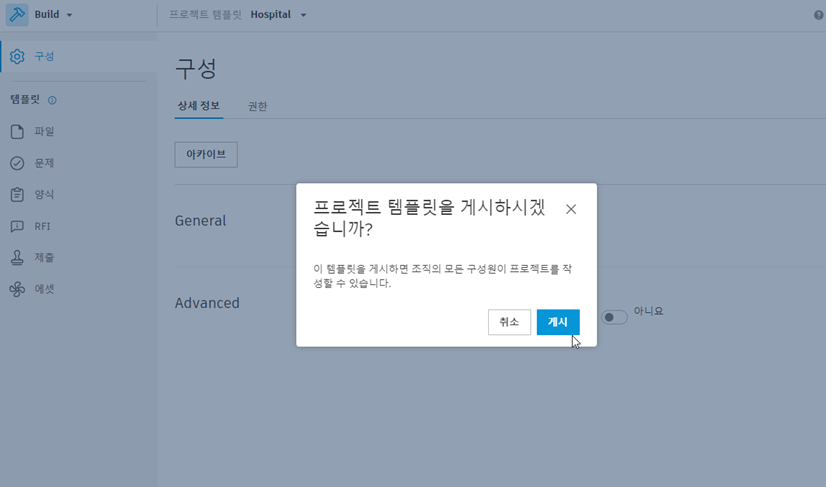Switch to the 상세 정보 tab
This screenshot has width=826, height=487.
coord(199,106)
